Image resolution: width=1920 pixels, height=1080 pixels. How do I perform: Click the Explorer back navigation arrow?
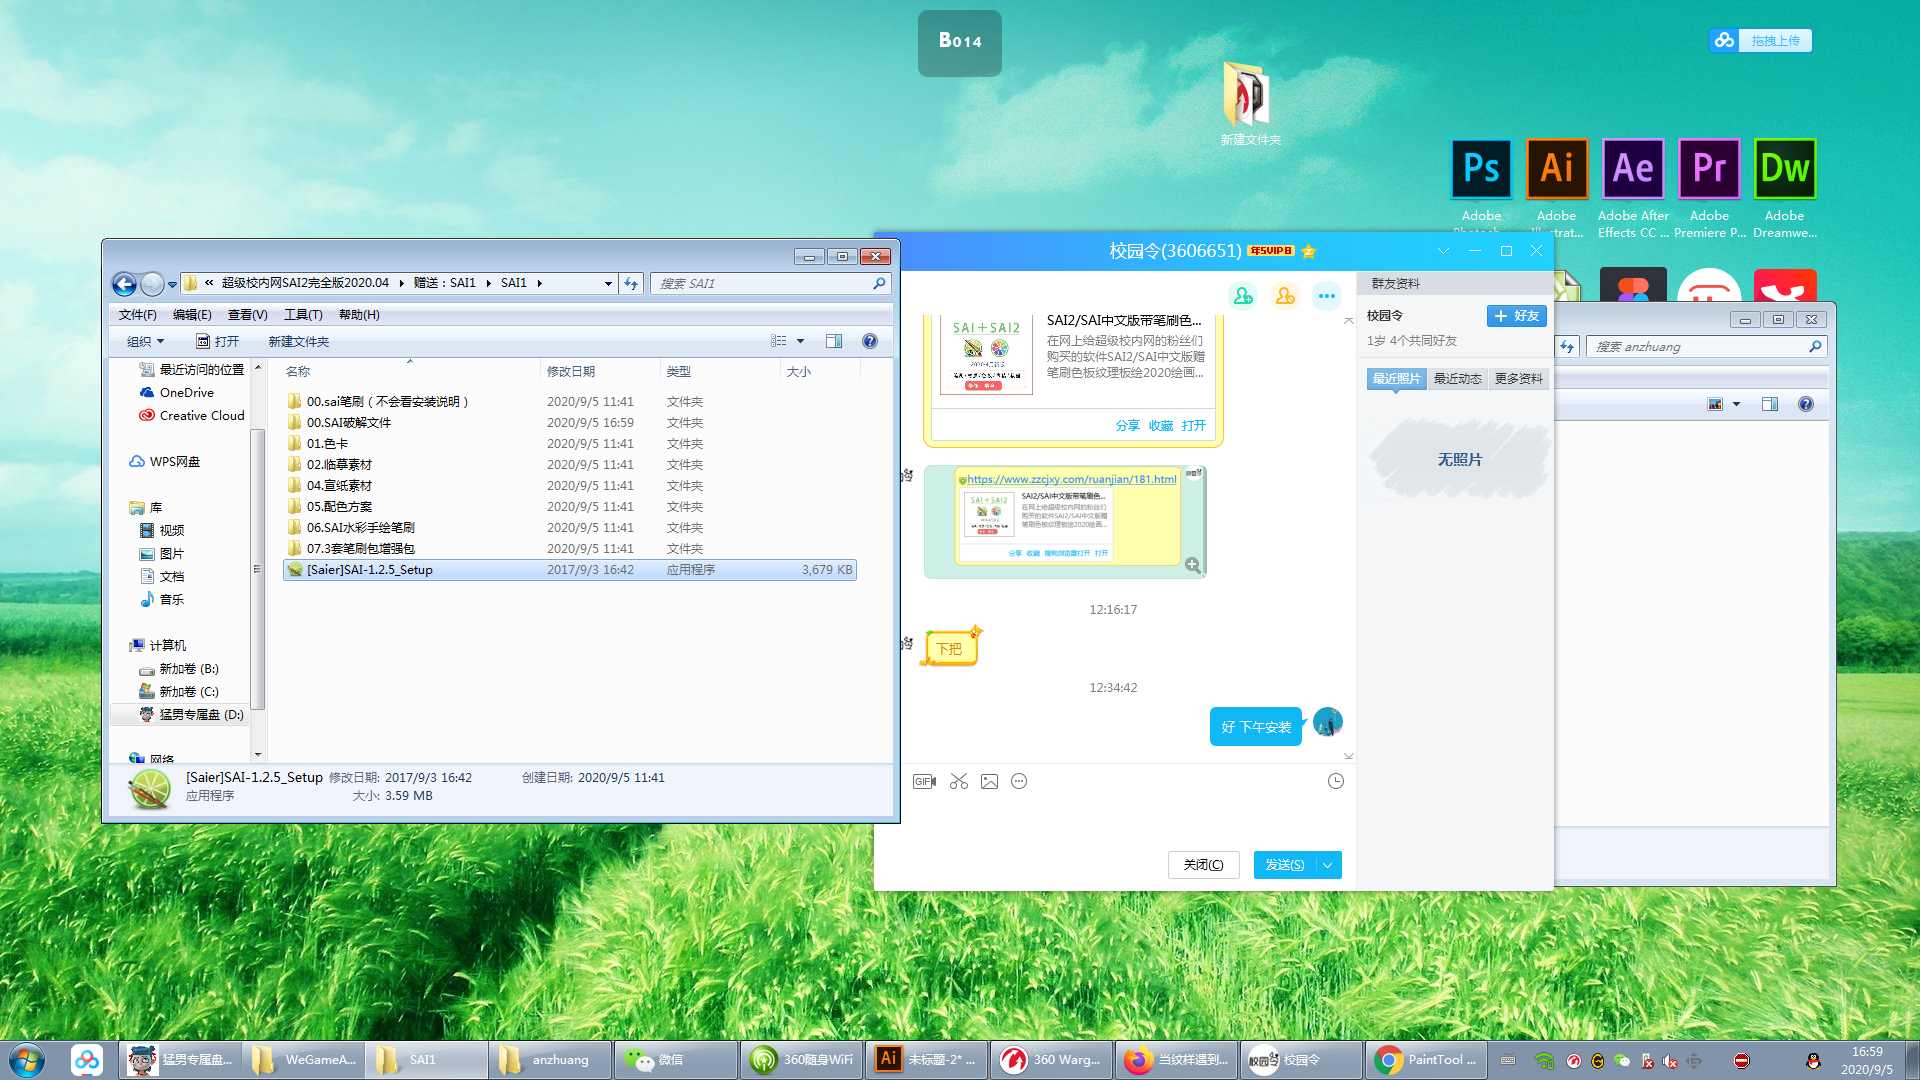[x=124, y=284]
